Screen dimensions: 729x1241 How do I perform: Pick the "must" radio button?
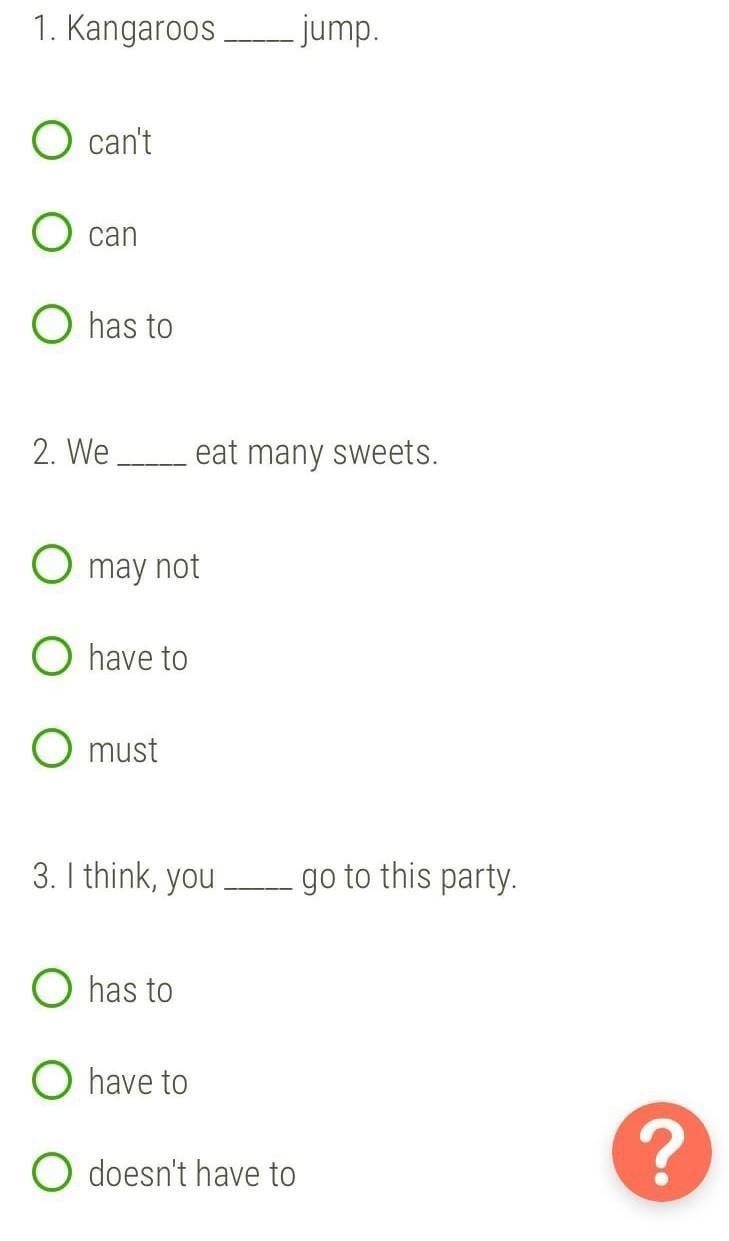(x=52, y=749)
